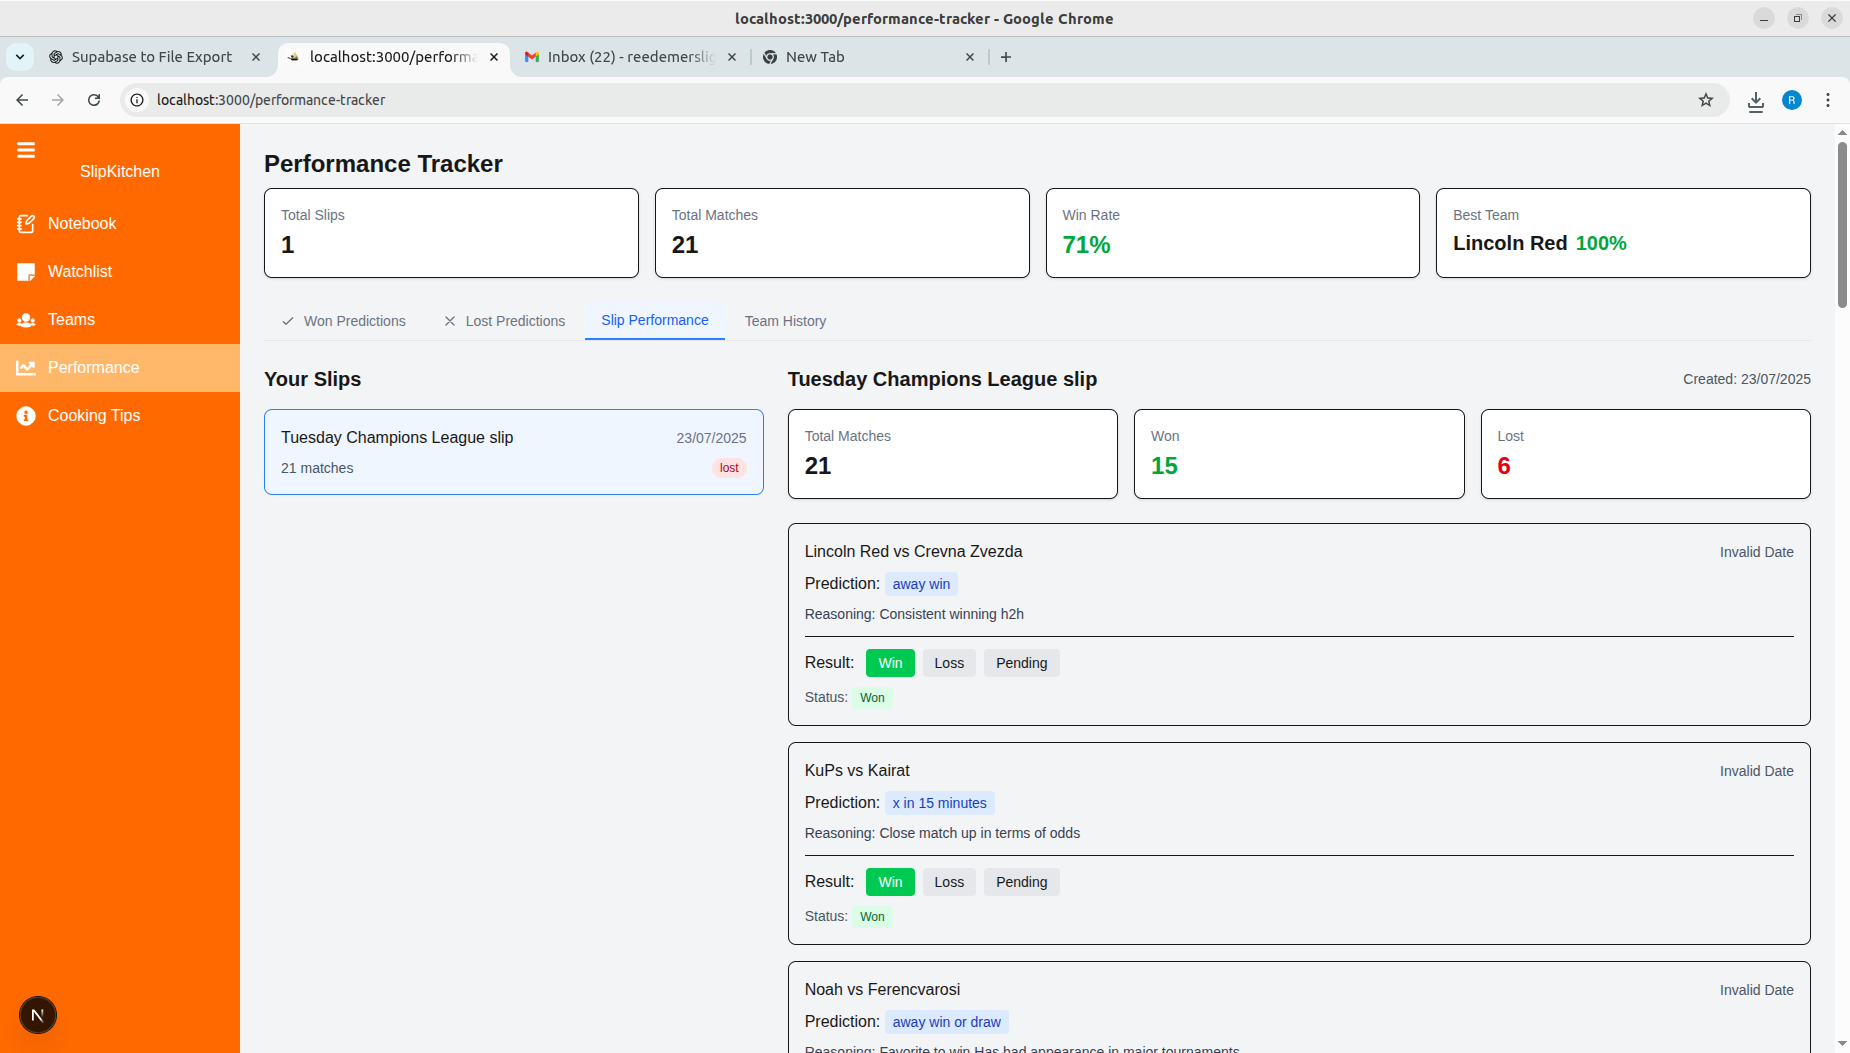Click the hamburger menu icon in sidebar
Screen dimensions: 1850x1053
tap(26, 150)
